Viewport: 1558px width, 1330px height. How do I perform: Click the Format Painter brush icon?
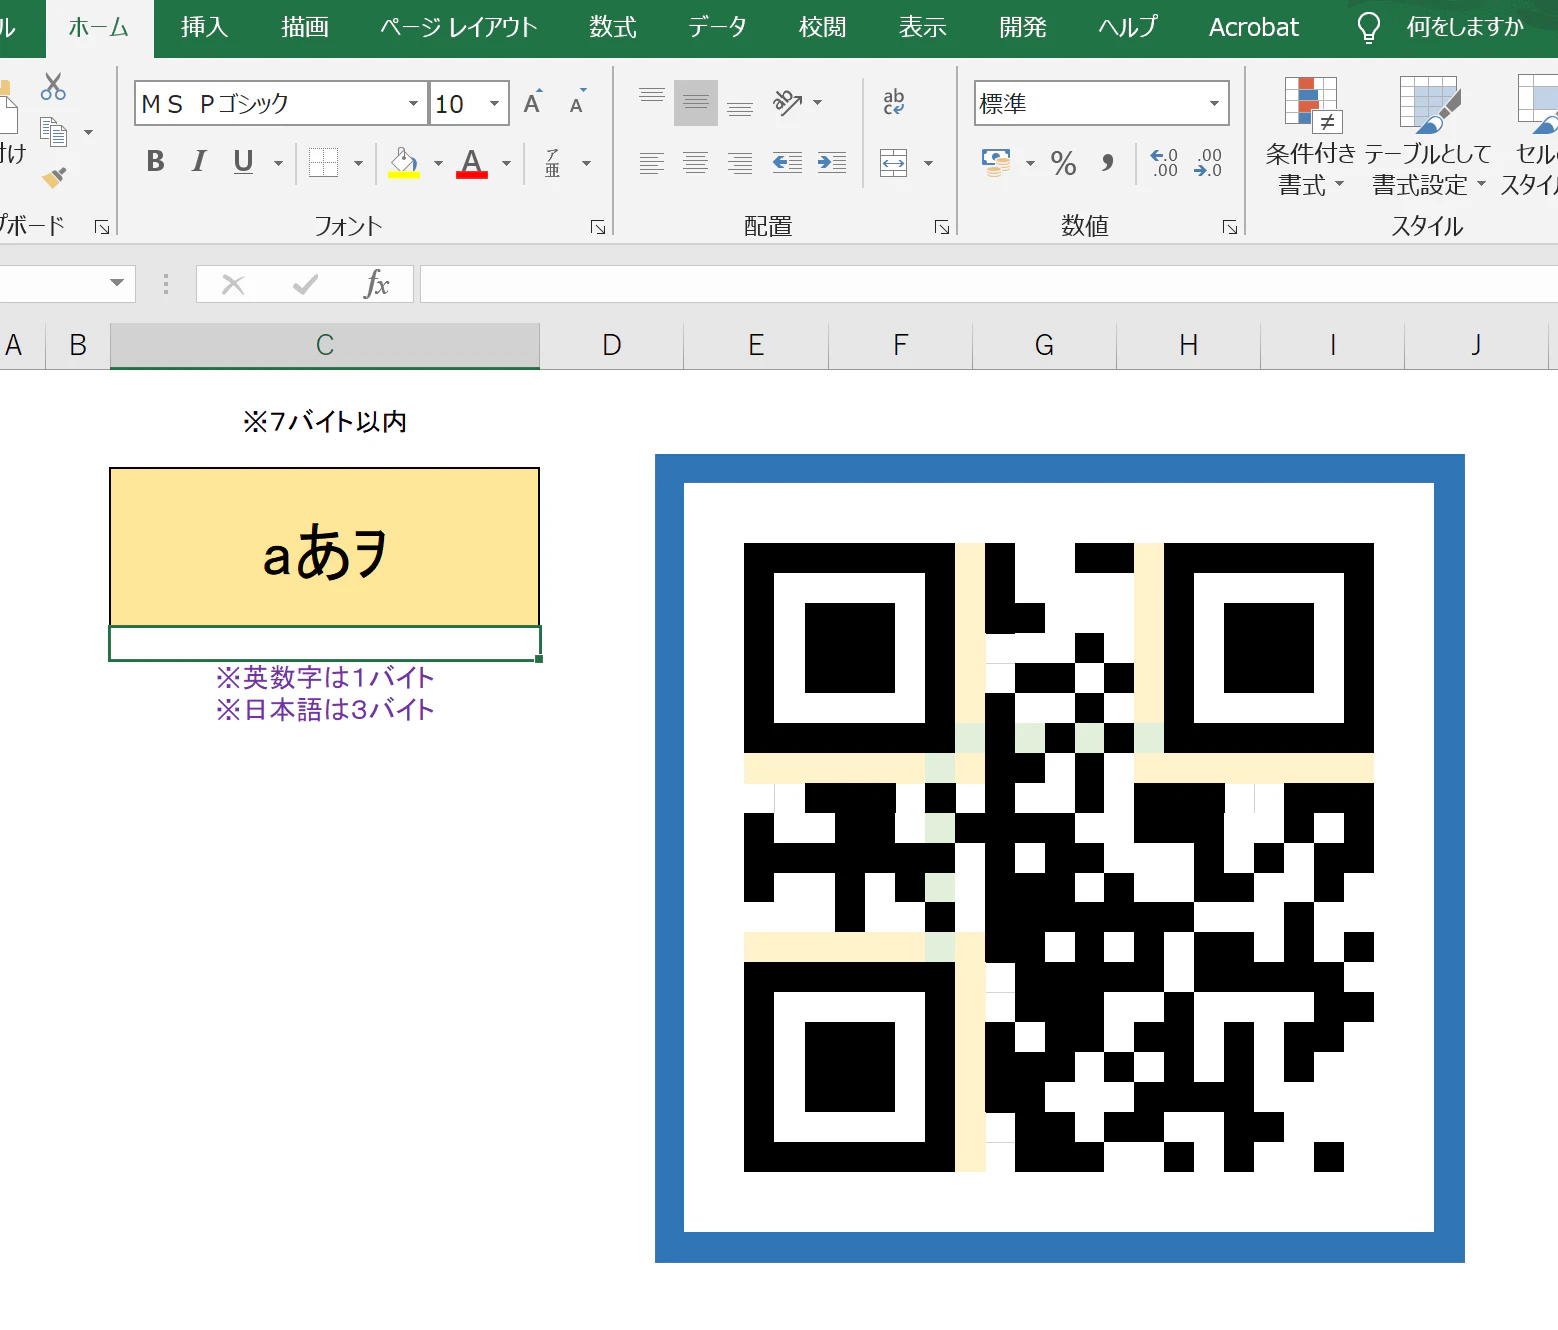[54, 177]
